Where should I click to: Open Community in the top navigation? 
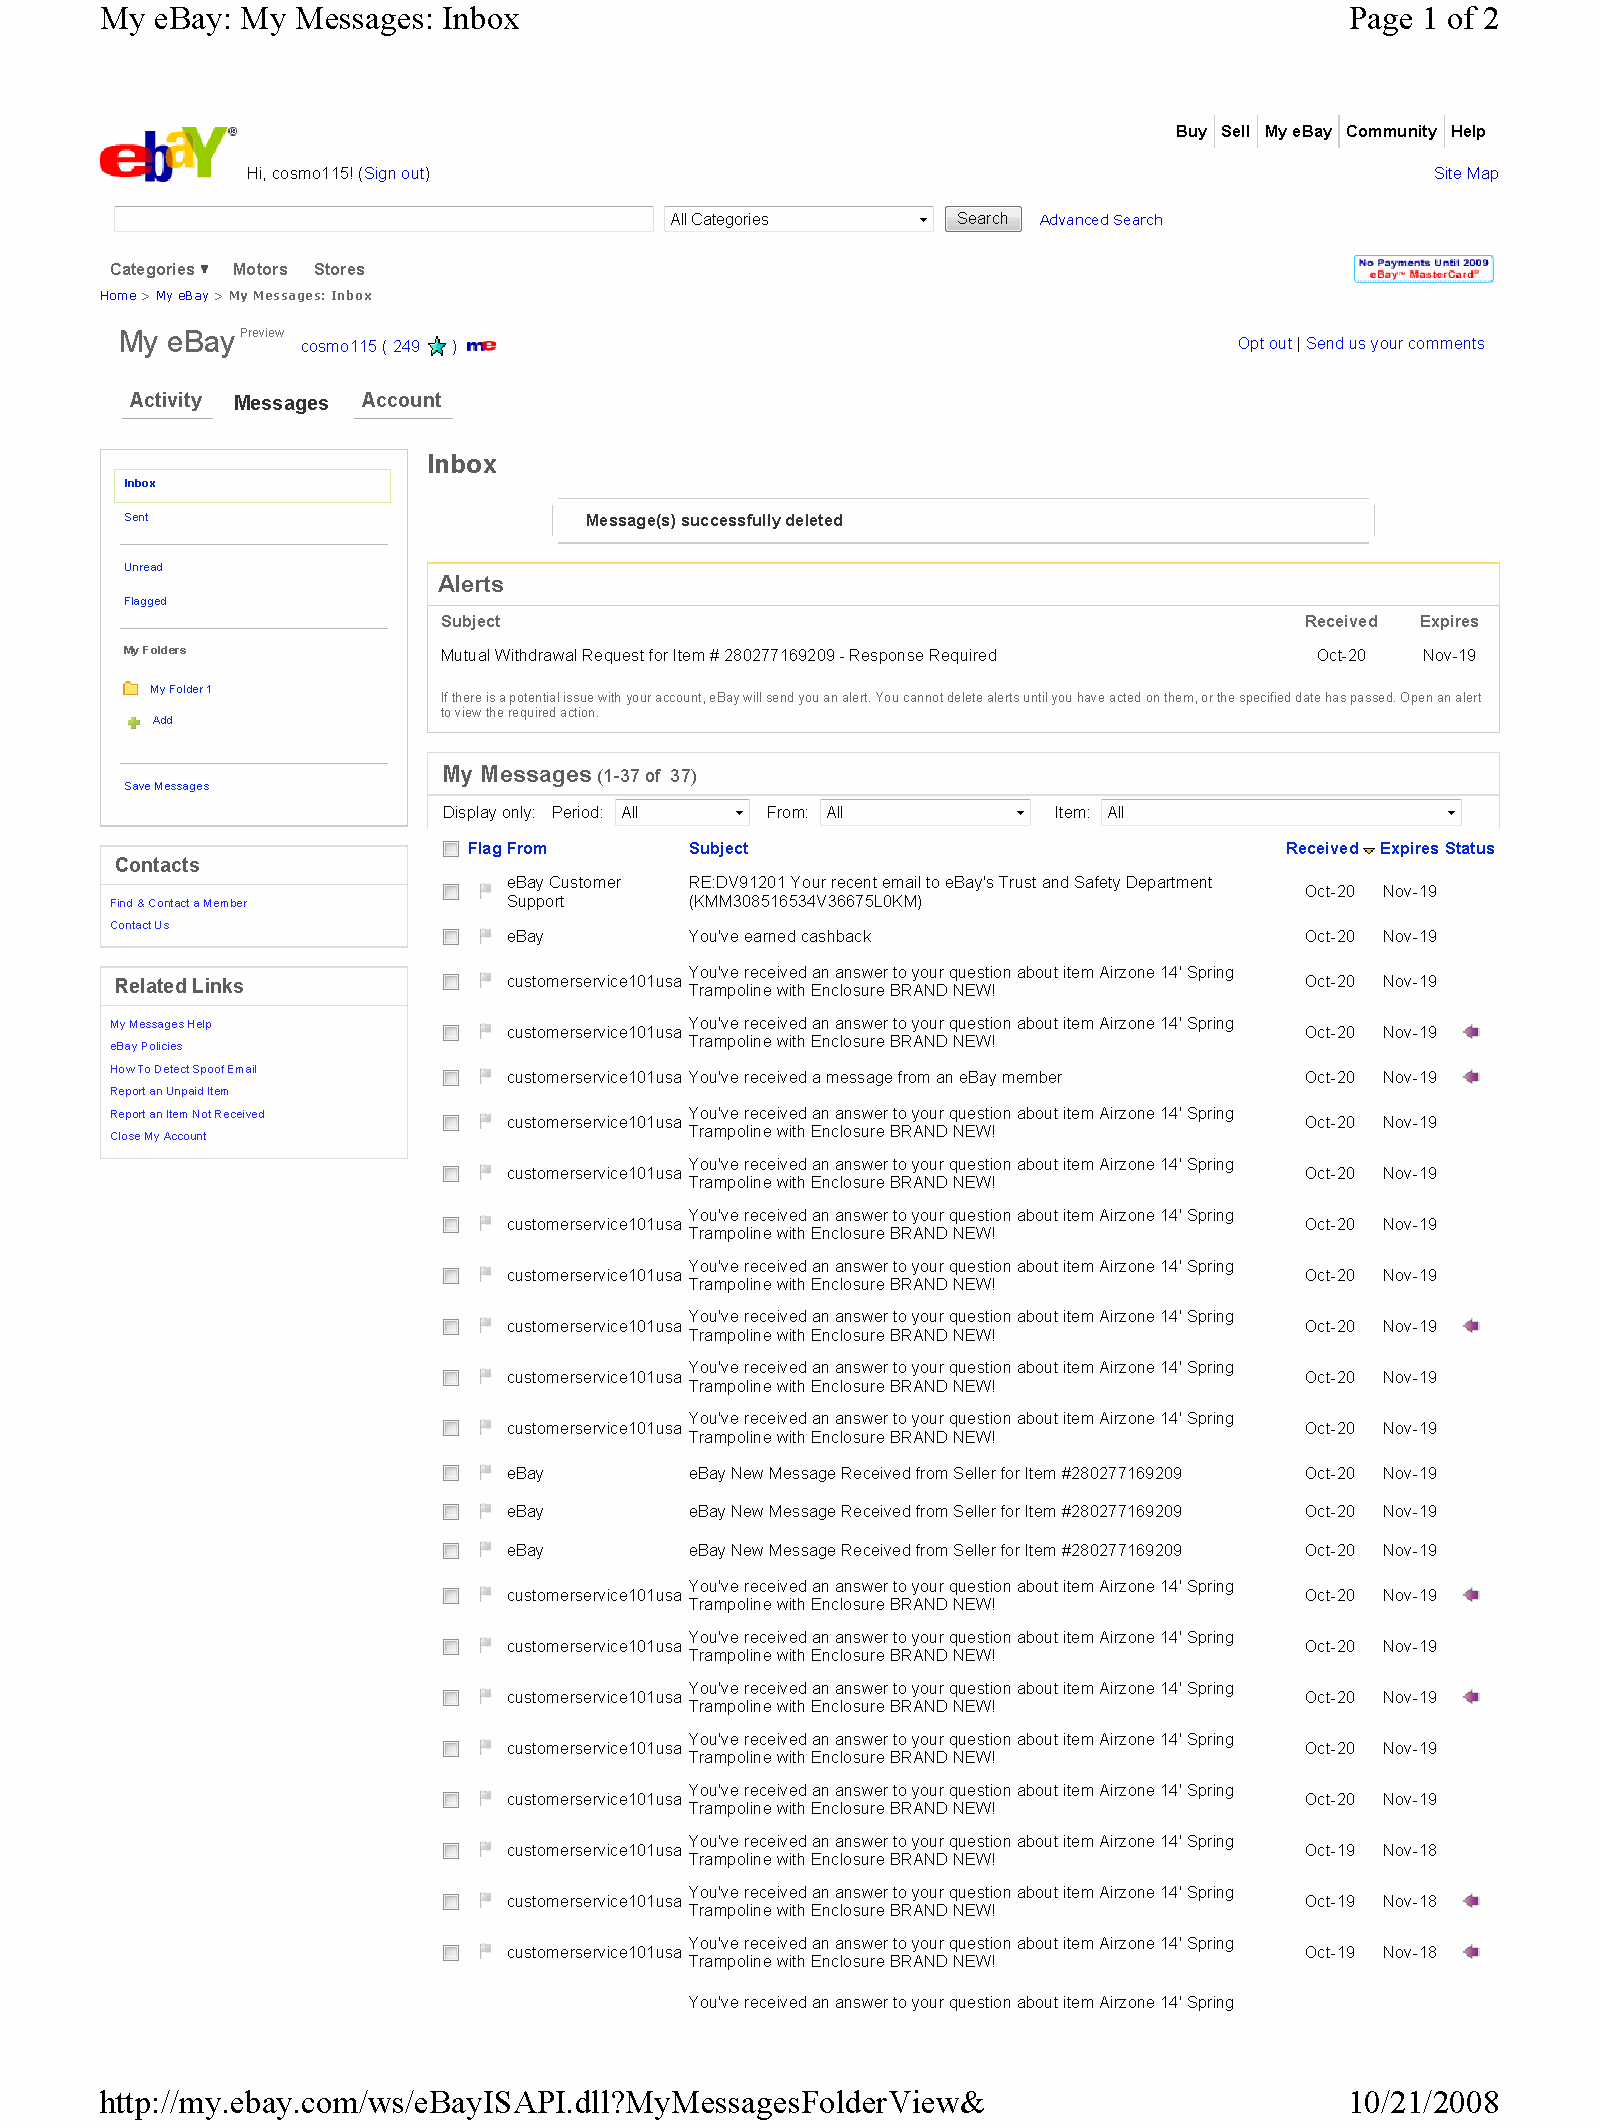(x=1391, y=131)
